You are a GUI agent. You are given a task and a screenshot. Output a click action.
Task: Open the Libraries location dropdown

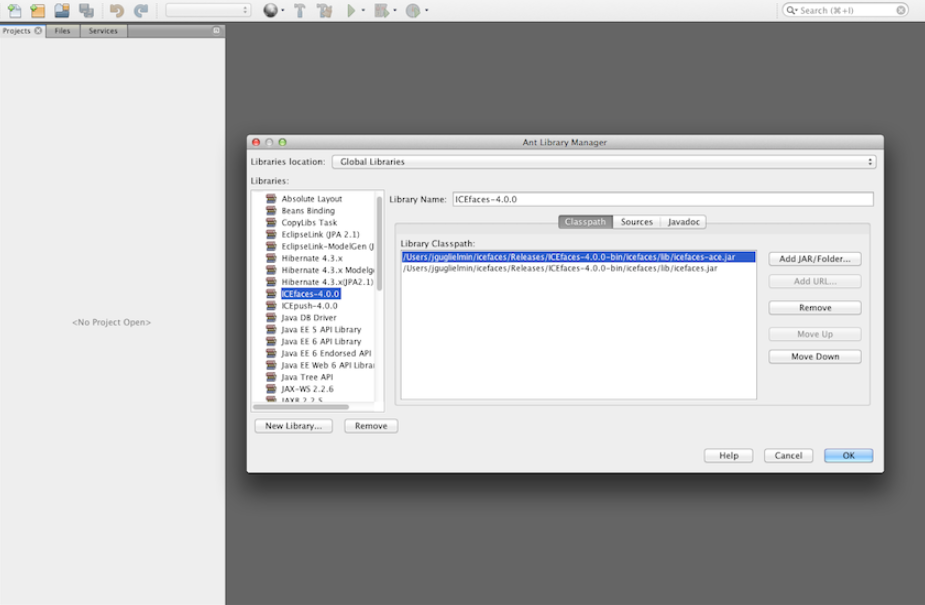(x=605, y=162)
